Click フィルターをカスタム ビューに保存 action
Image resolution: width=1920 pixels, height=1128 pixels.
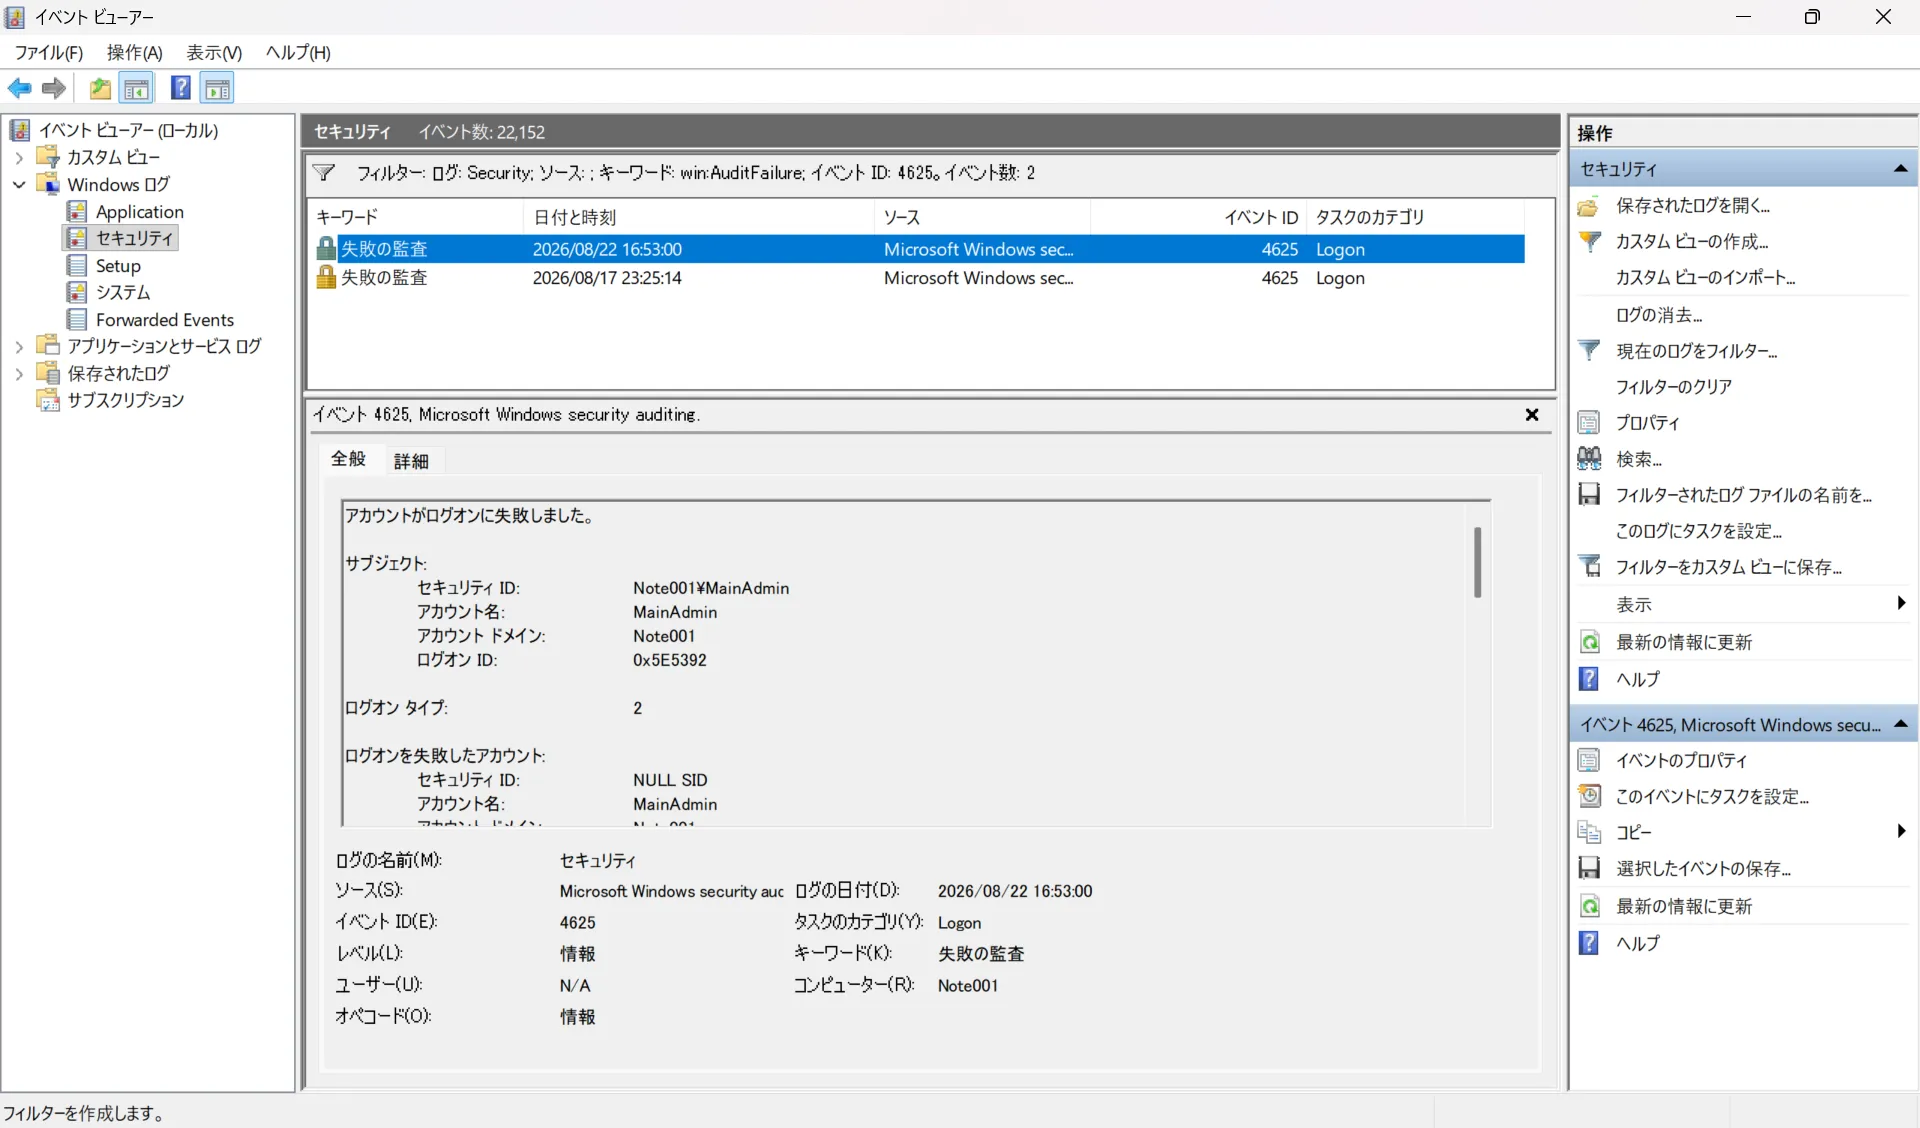point(1728,567)
